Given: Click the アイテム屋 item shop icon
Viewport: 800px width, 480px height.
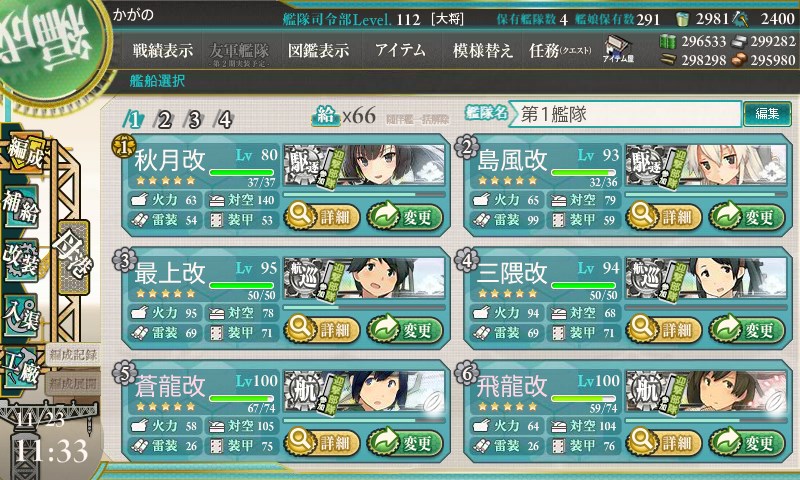Looking at the screenshot, I should (x=618, y=49).
